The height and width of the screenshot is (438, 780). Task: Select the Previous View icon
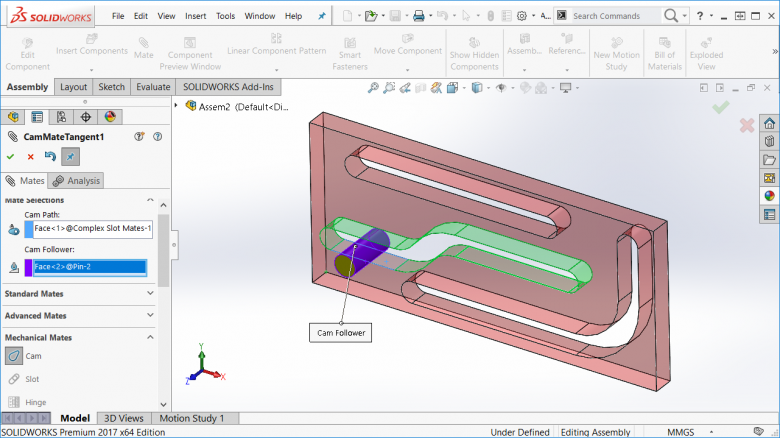point(405,88)
